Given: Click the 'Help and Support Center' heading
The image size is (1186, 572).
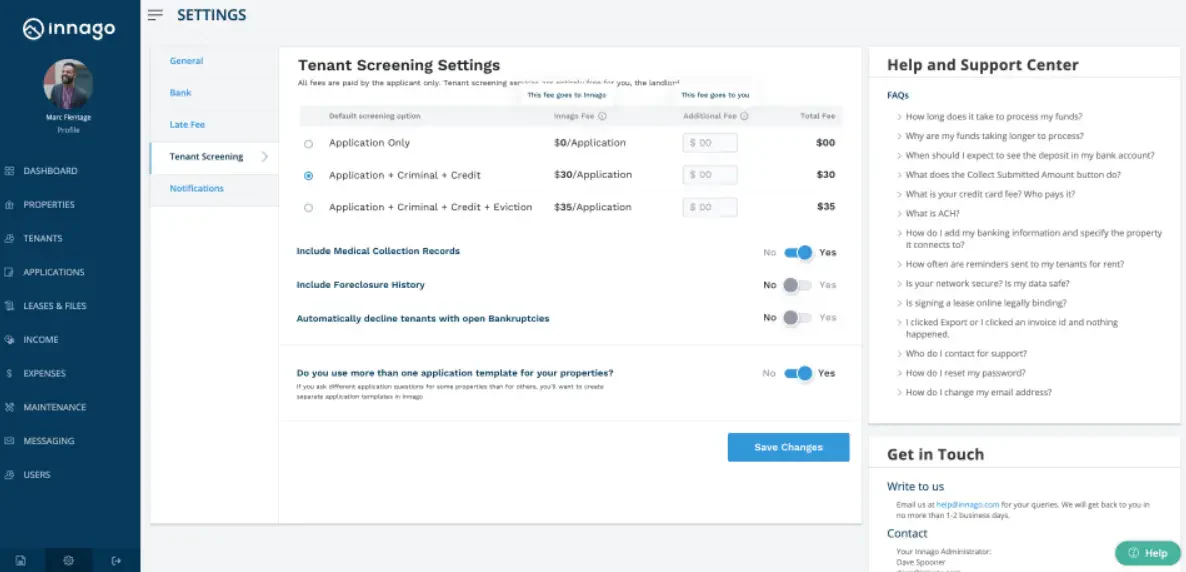Looking at the screenshot, I should point(983,65).
